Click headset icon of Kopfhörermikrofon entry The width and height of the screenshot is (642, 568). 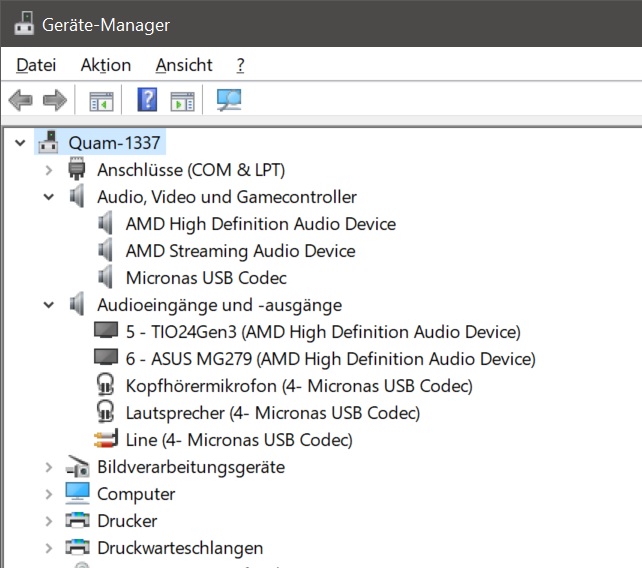(x=105, y=384)
